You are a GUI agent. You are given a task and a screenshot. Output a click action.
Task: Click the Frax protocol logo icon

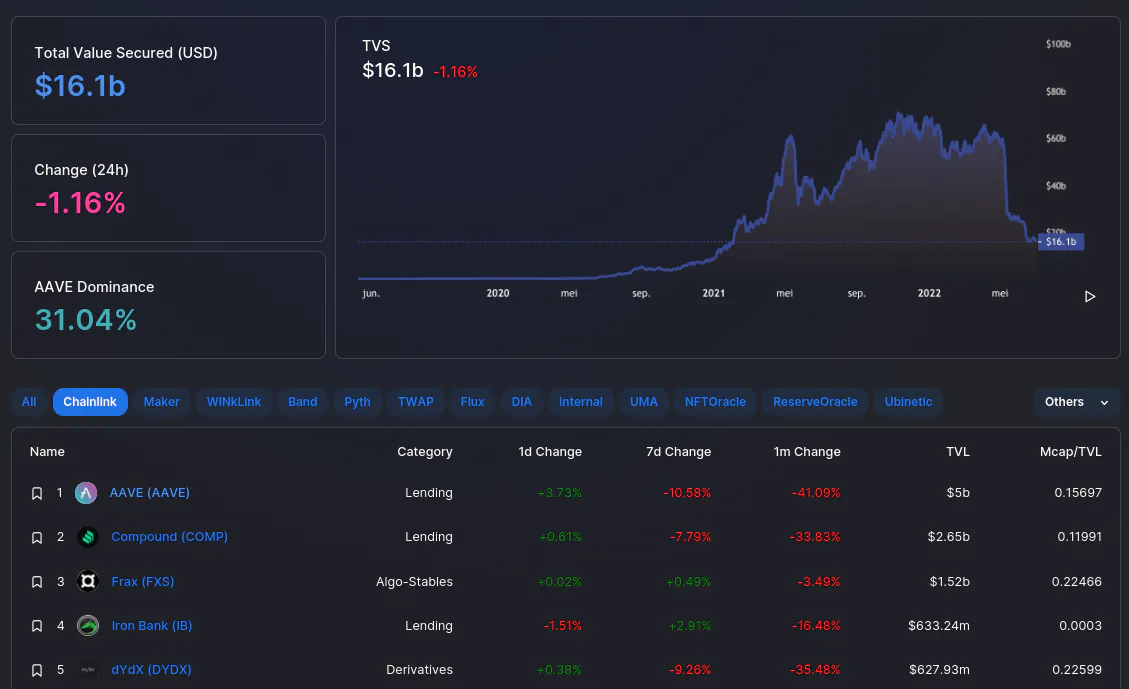(88, 581)
